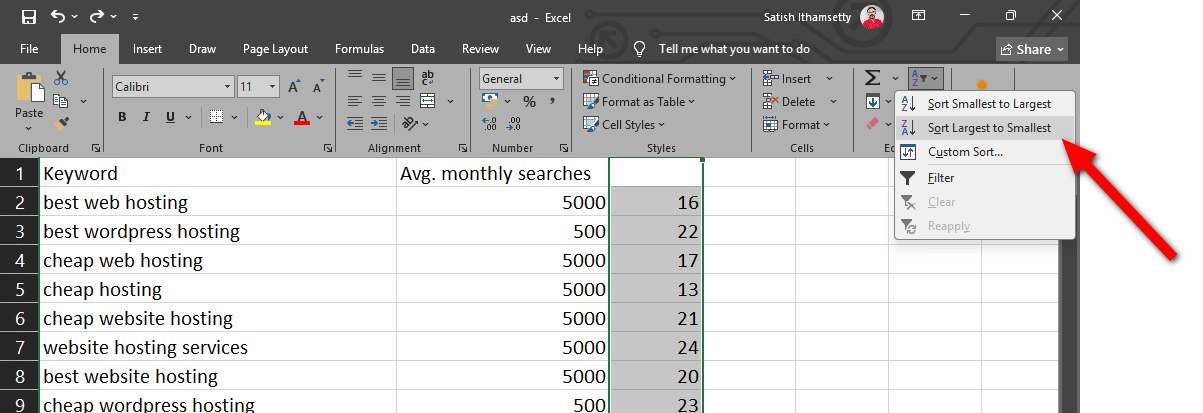Increase the cell indent
Image resolution: width=1203 pixels, height=413 pixels.
[379, 124]
